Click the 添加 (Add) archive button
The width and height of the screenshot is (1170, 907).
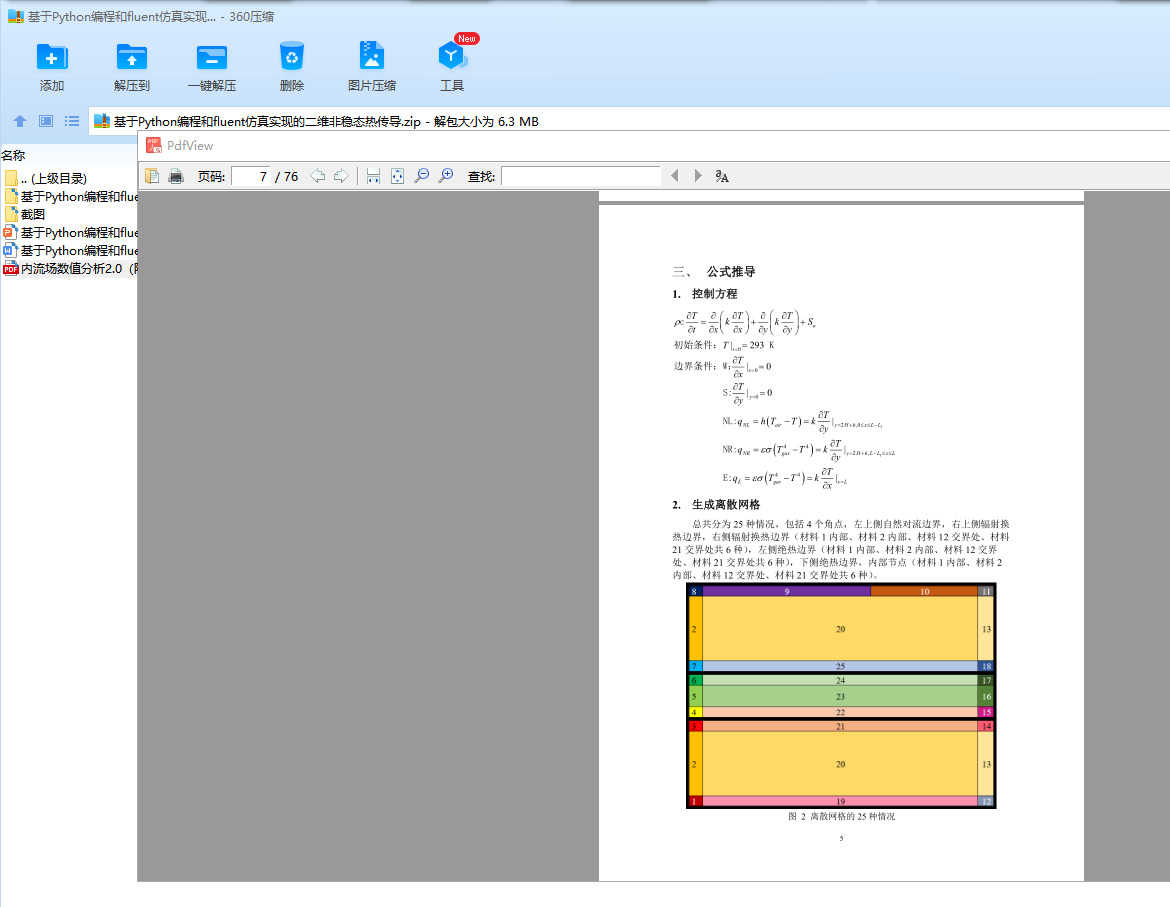click(51, 66)
